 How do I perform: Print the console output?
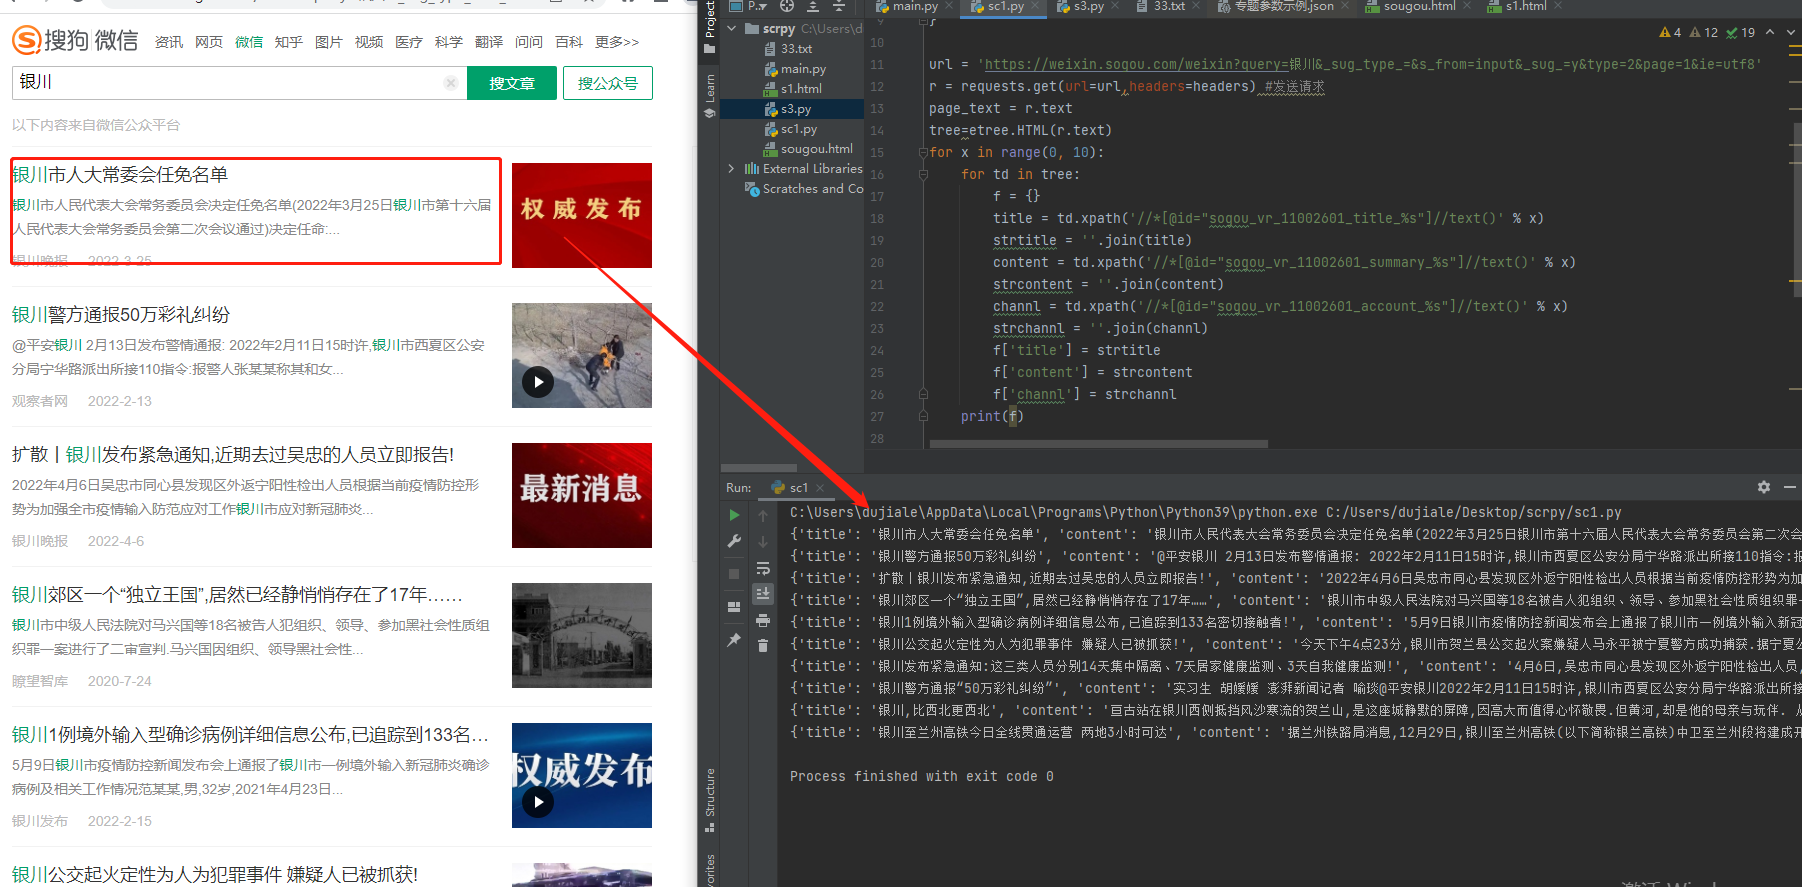click(763, 620)
